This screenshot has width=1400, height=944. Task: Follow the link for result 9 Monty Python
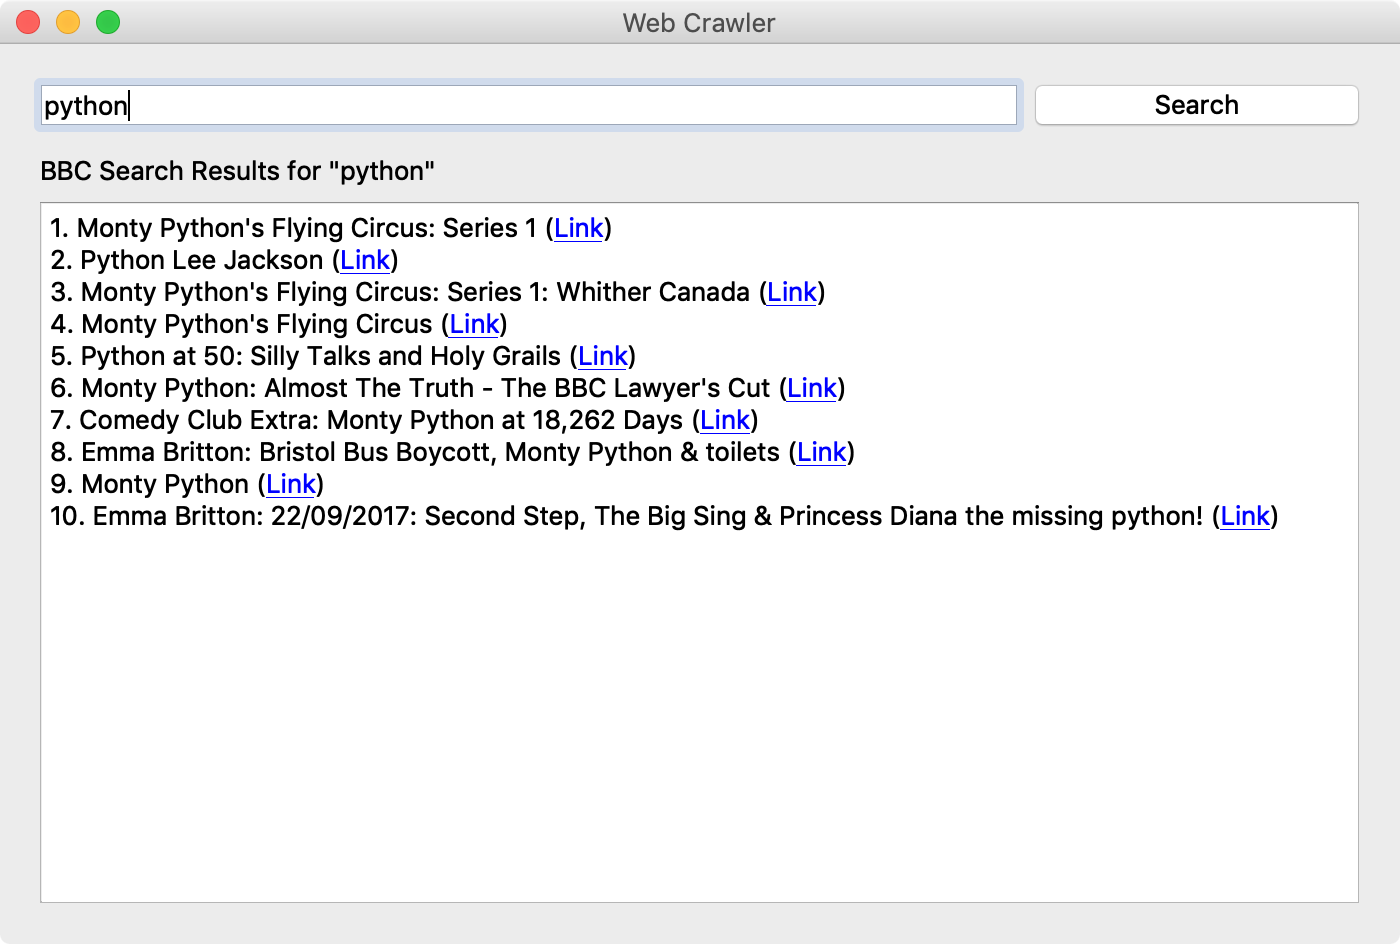point(291,484)
